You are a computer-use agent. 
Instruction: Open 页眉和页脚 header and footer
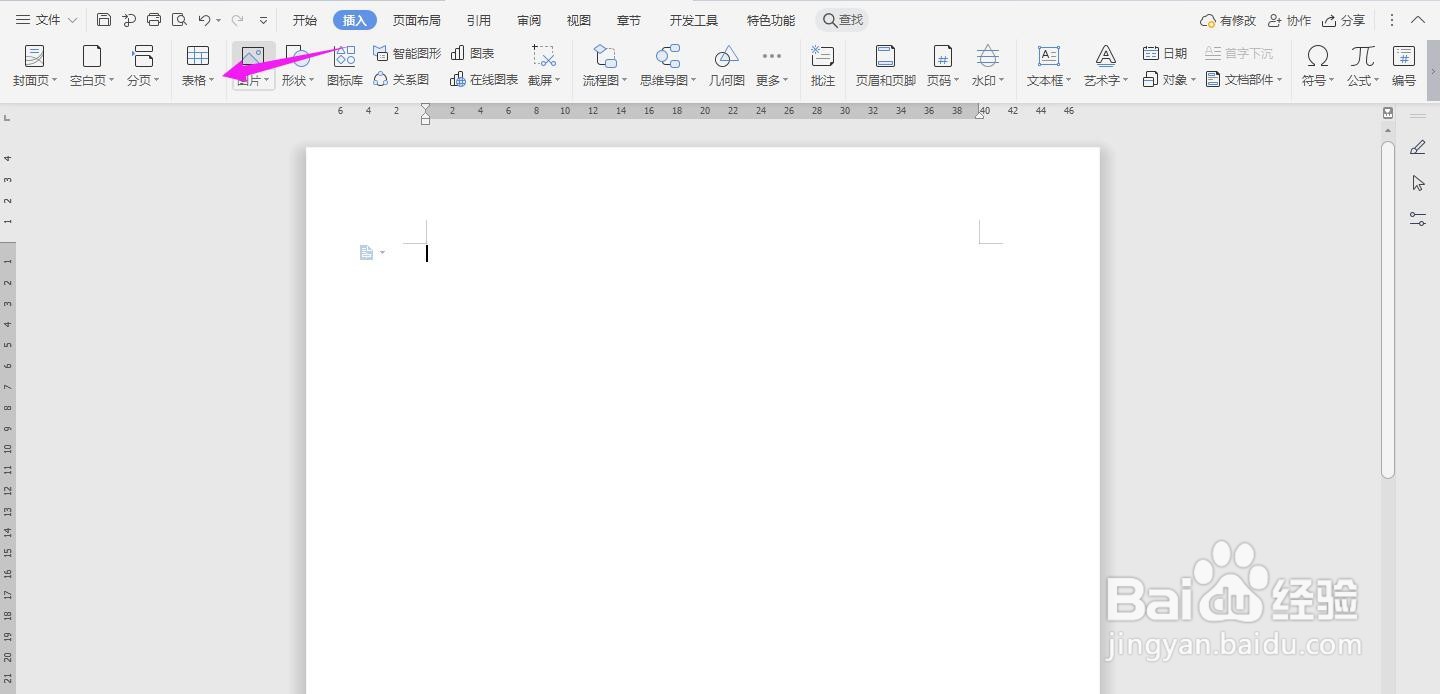[x=886, y=66]
